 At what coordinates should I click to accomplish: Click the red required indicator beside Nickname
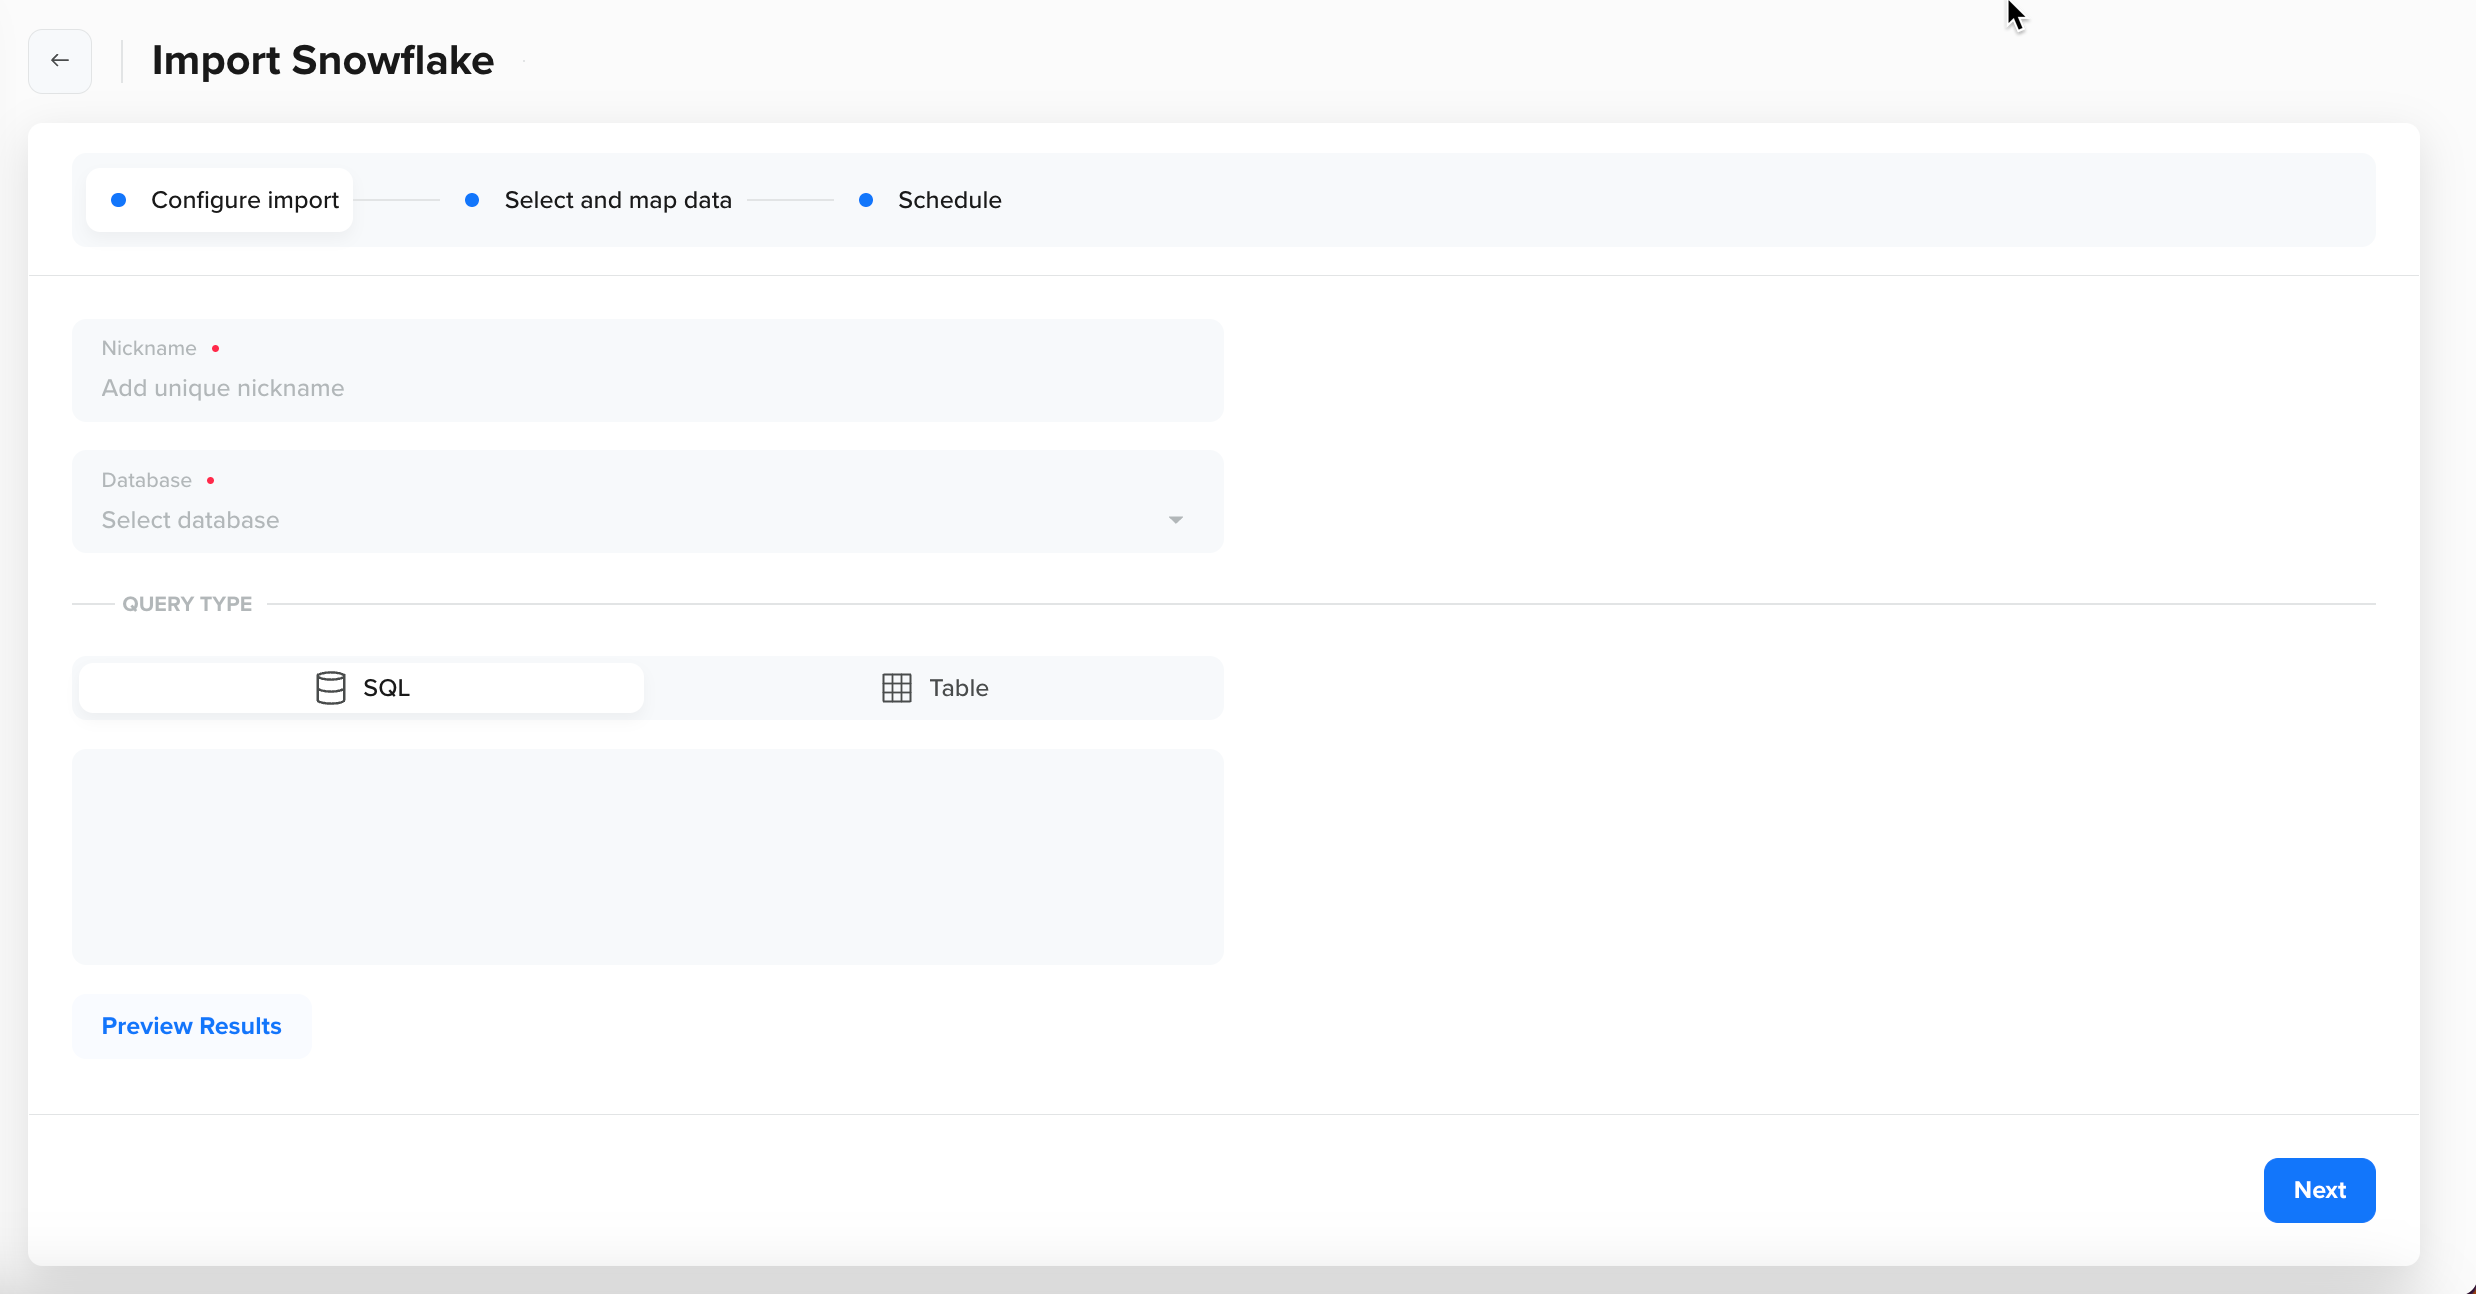click(216, 348)
